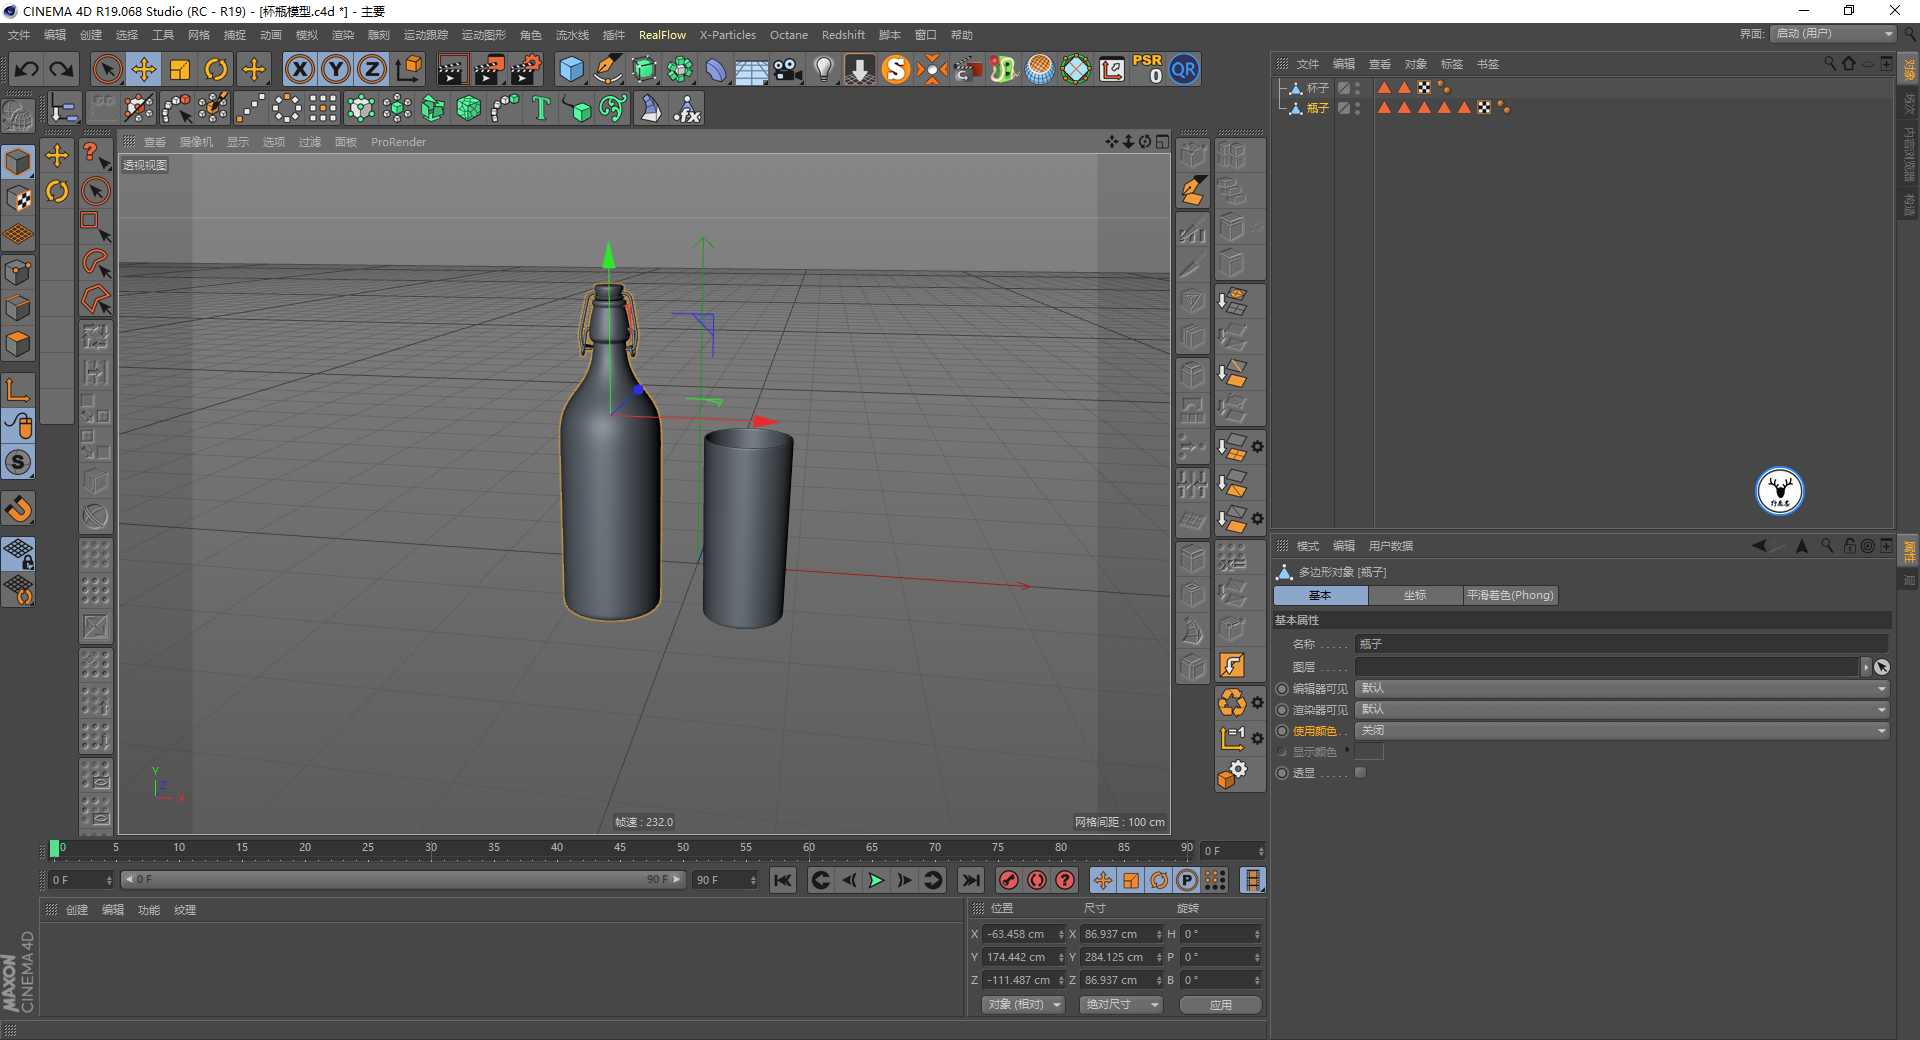Toggle the X axis lock icon

coord(299,69)
